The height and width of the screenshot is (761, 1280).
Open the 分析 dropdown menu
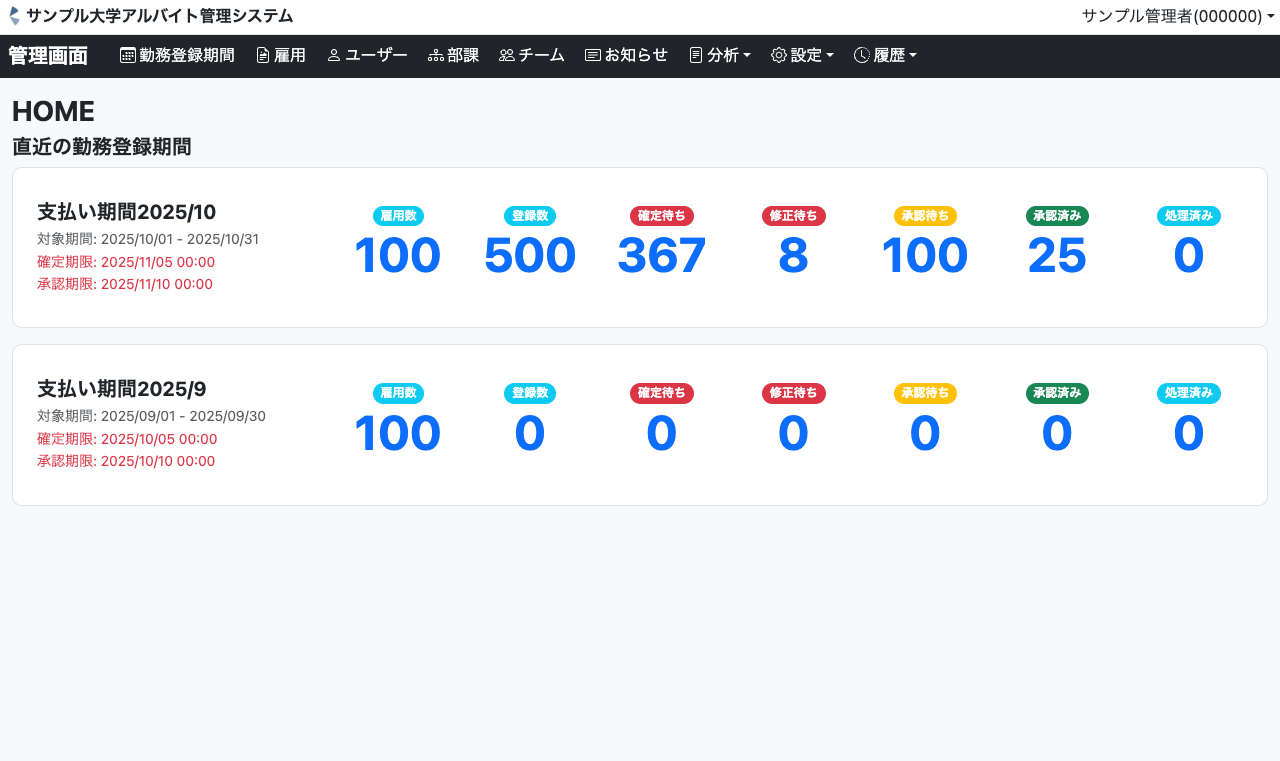coord(720,55)
